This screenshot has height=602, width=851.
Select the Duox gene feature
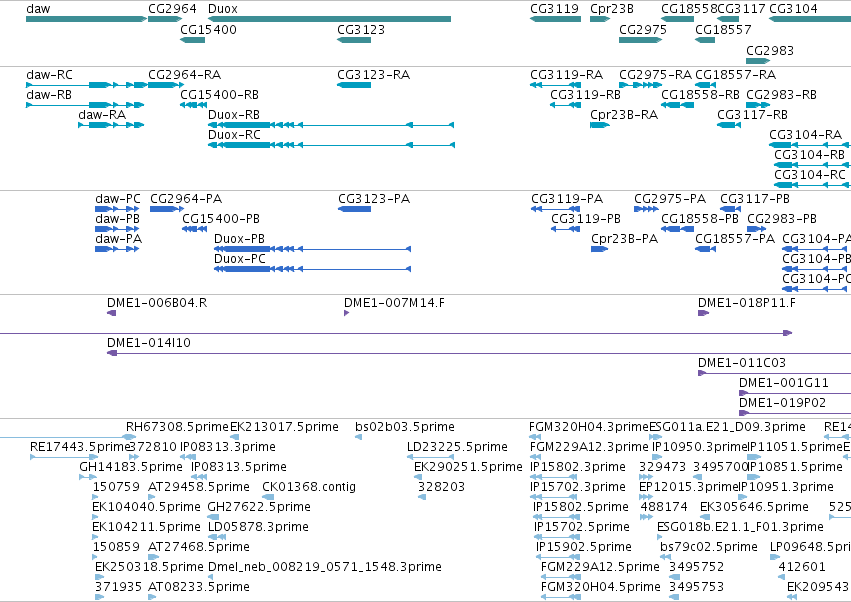(329, 19)
